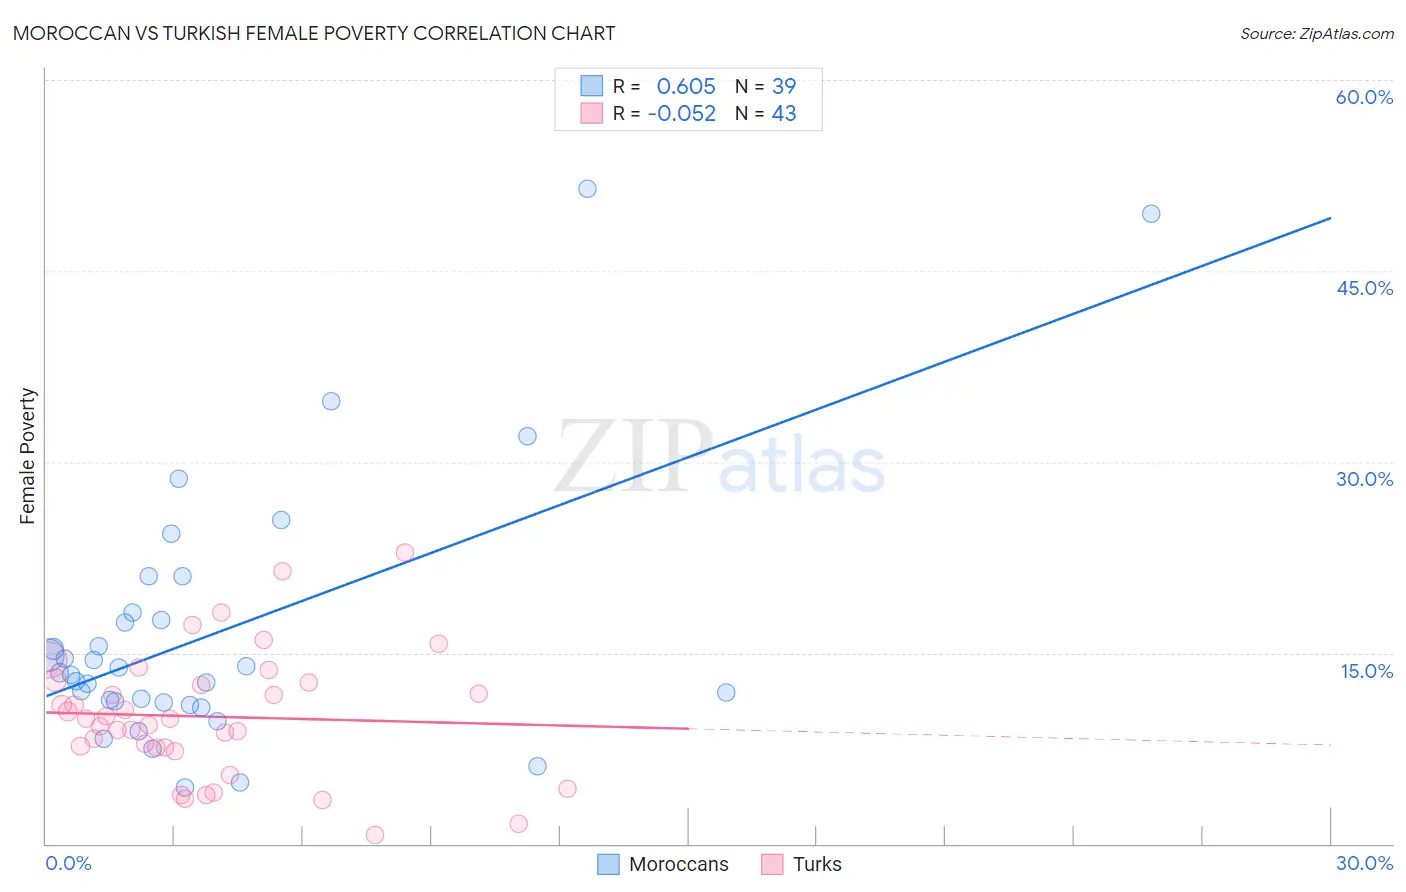Click the pink Turks legend swatch at bottom
The image size is (1406, 892).
pos(772,864)
